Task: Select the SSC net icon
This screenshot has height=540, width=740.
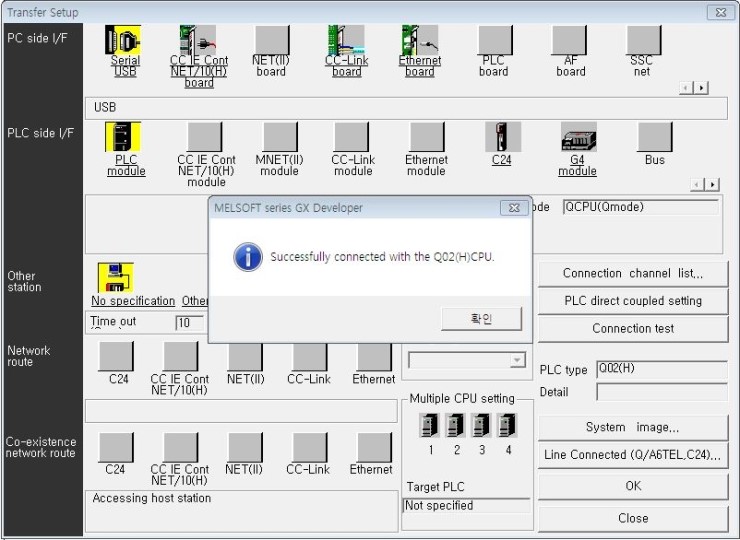Action: click(644, 40)
